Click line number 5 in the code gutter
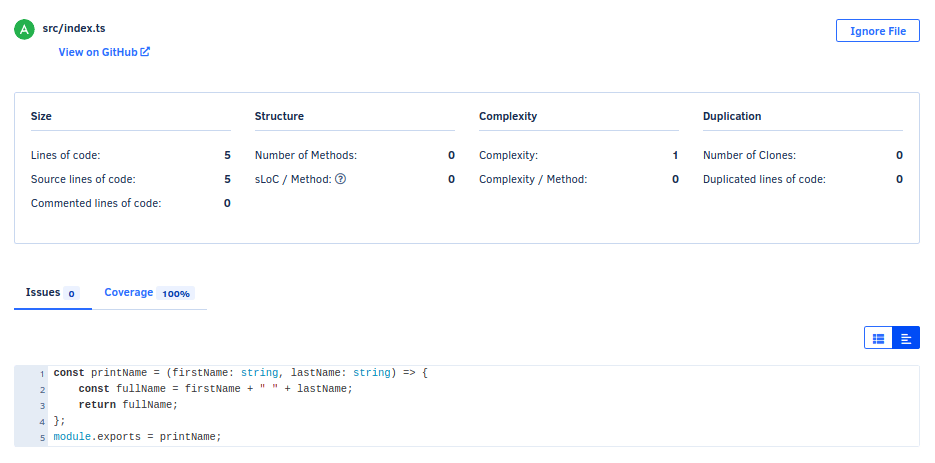The image size is (935, 463). pyautogui.click(x=42, y=437)
